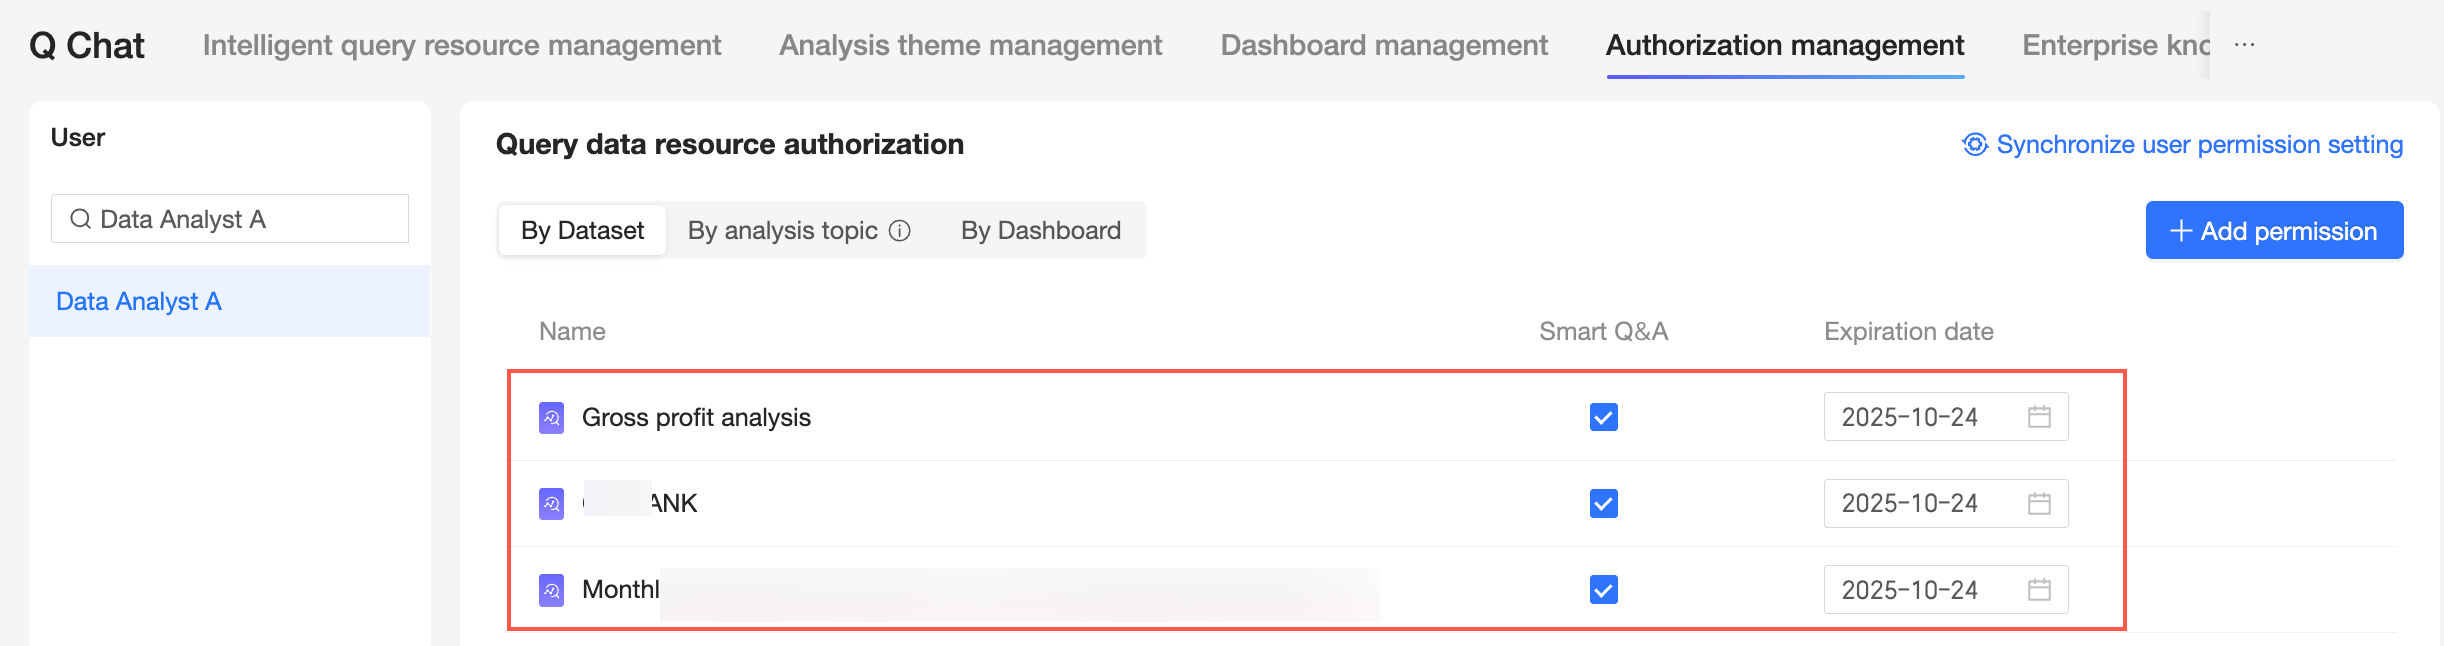Click the dataset icon beside the ANK row
Image resolution: width=2444 pixels, height=646 pixels.
(x=551, y=503)
